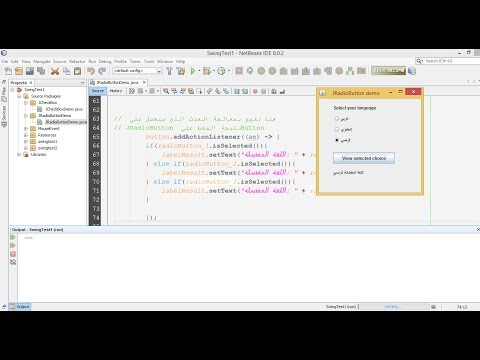This screenshot has width=480, height=360.
Task: Click the Paste clipboard icon
Action: (78, 71)
